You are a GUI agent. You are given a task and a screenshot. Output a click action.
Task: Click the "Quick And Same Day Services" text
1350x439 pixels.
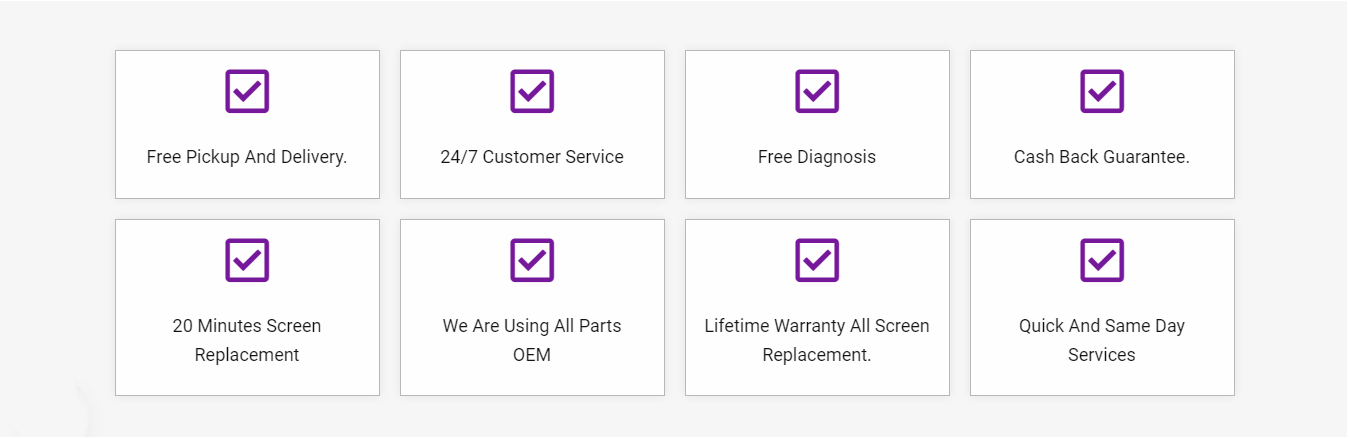tap(1102, 326)
